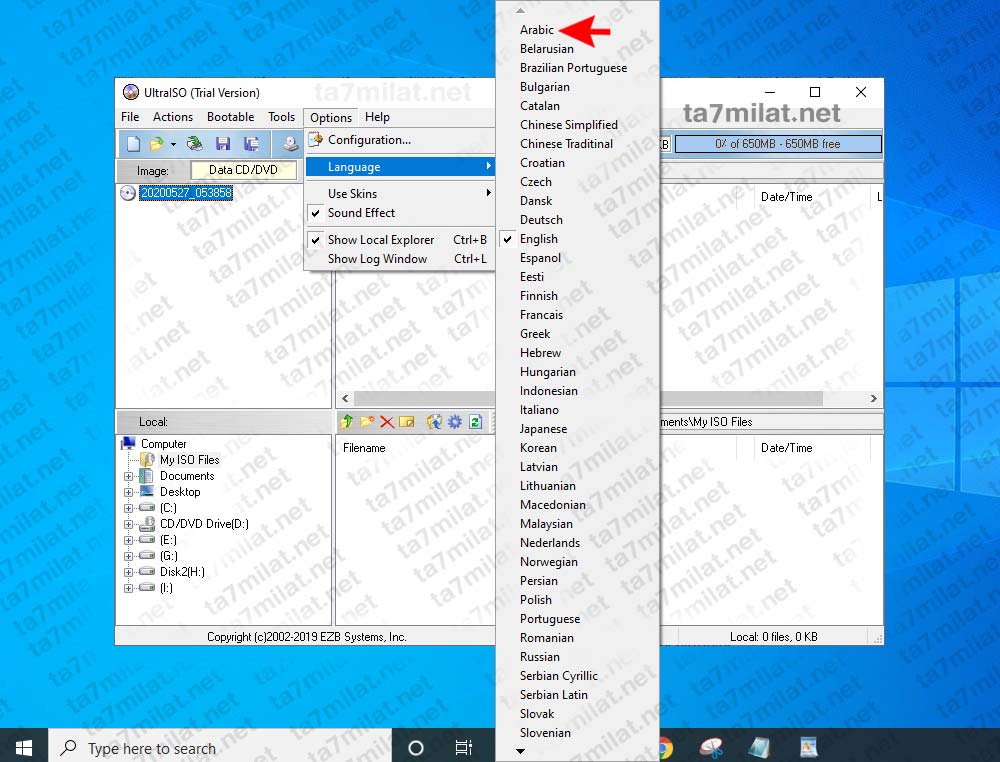This screenshot has width=1000, height=762.
Task: Click the Cortana circle icon
Action: tap(416, 748)
